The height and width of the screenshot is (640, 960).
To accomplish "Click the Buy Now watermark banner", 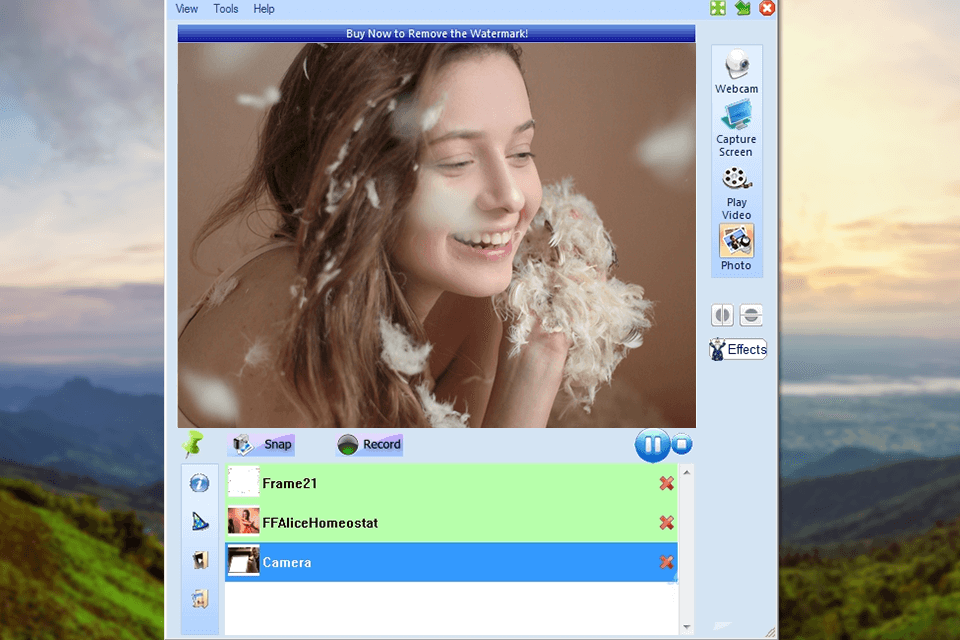I will (436, 33).
